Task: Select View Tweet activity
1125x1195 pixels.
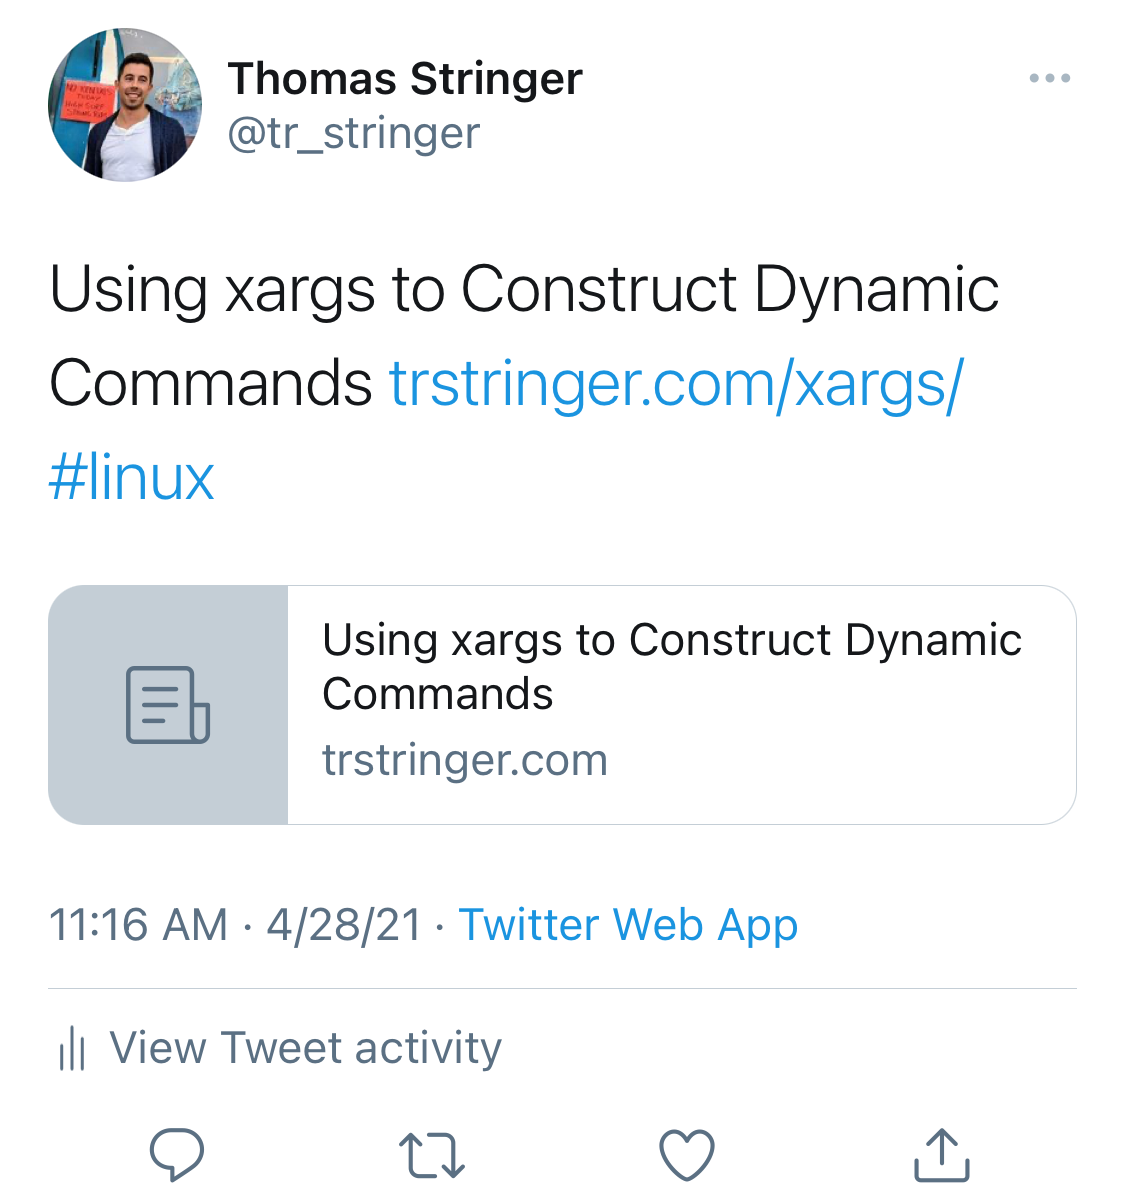Action: click(306, 1047)
